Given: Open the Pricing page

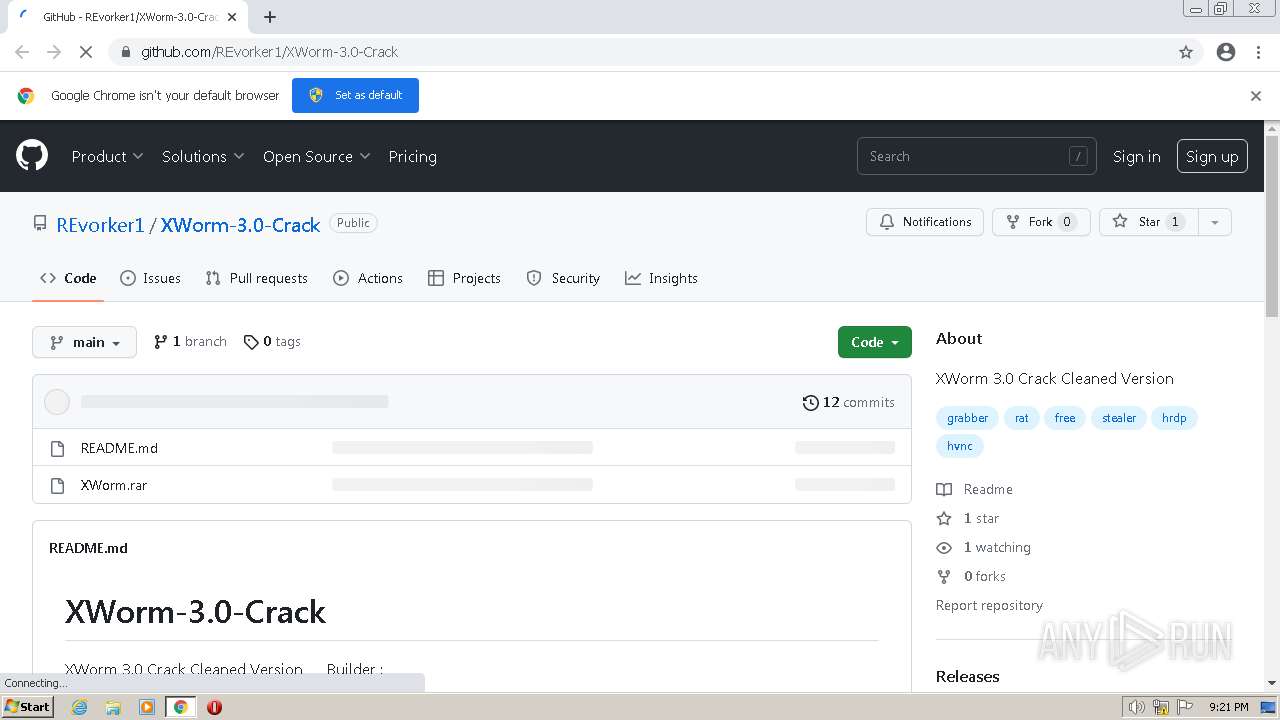Looking at the screenshot, I should (412, 156).
